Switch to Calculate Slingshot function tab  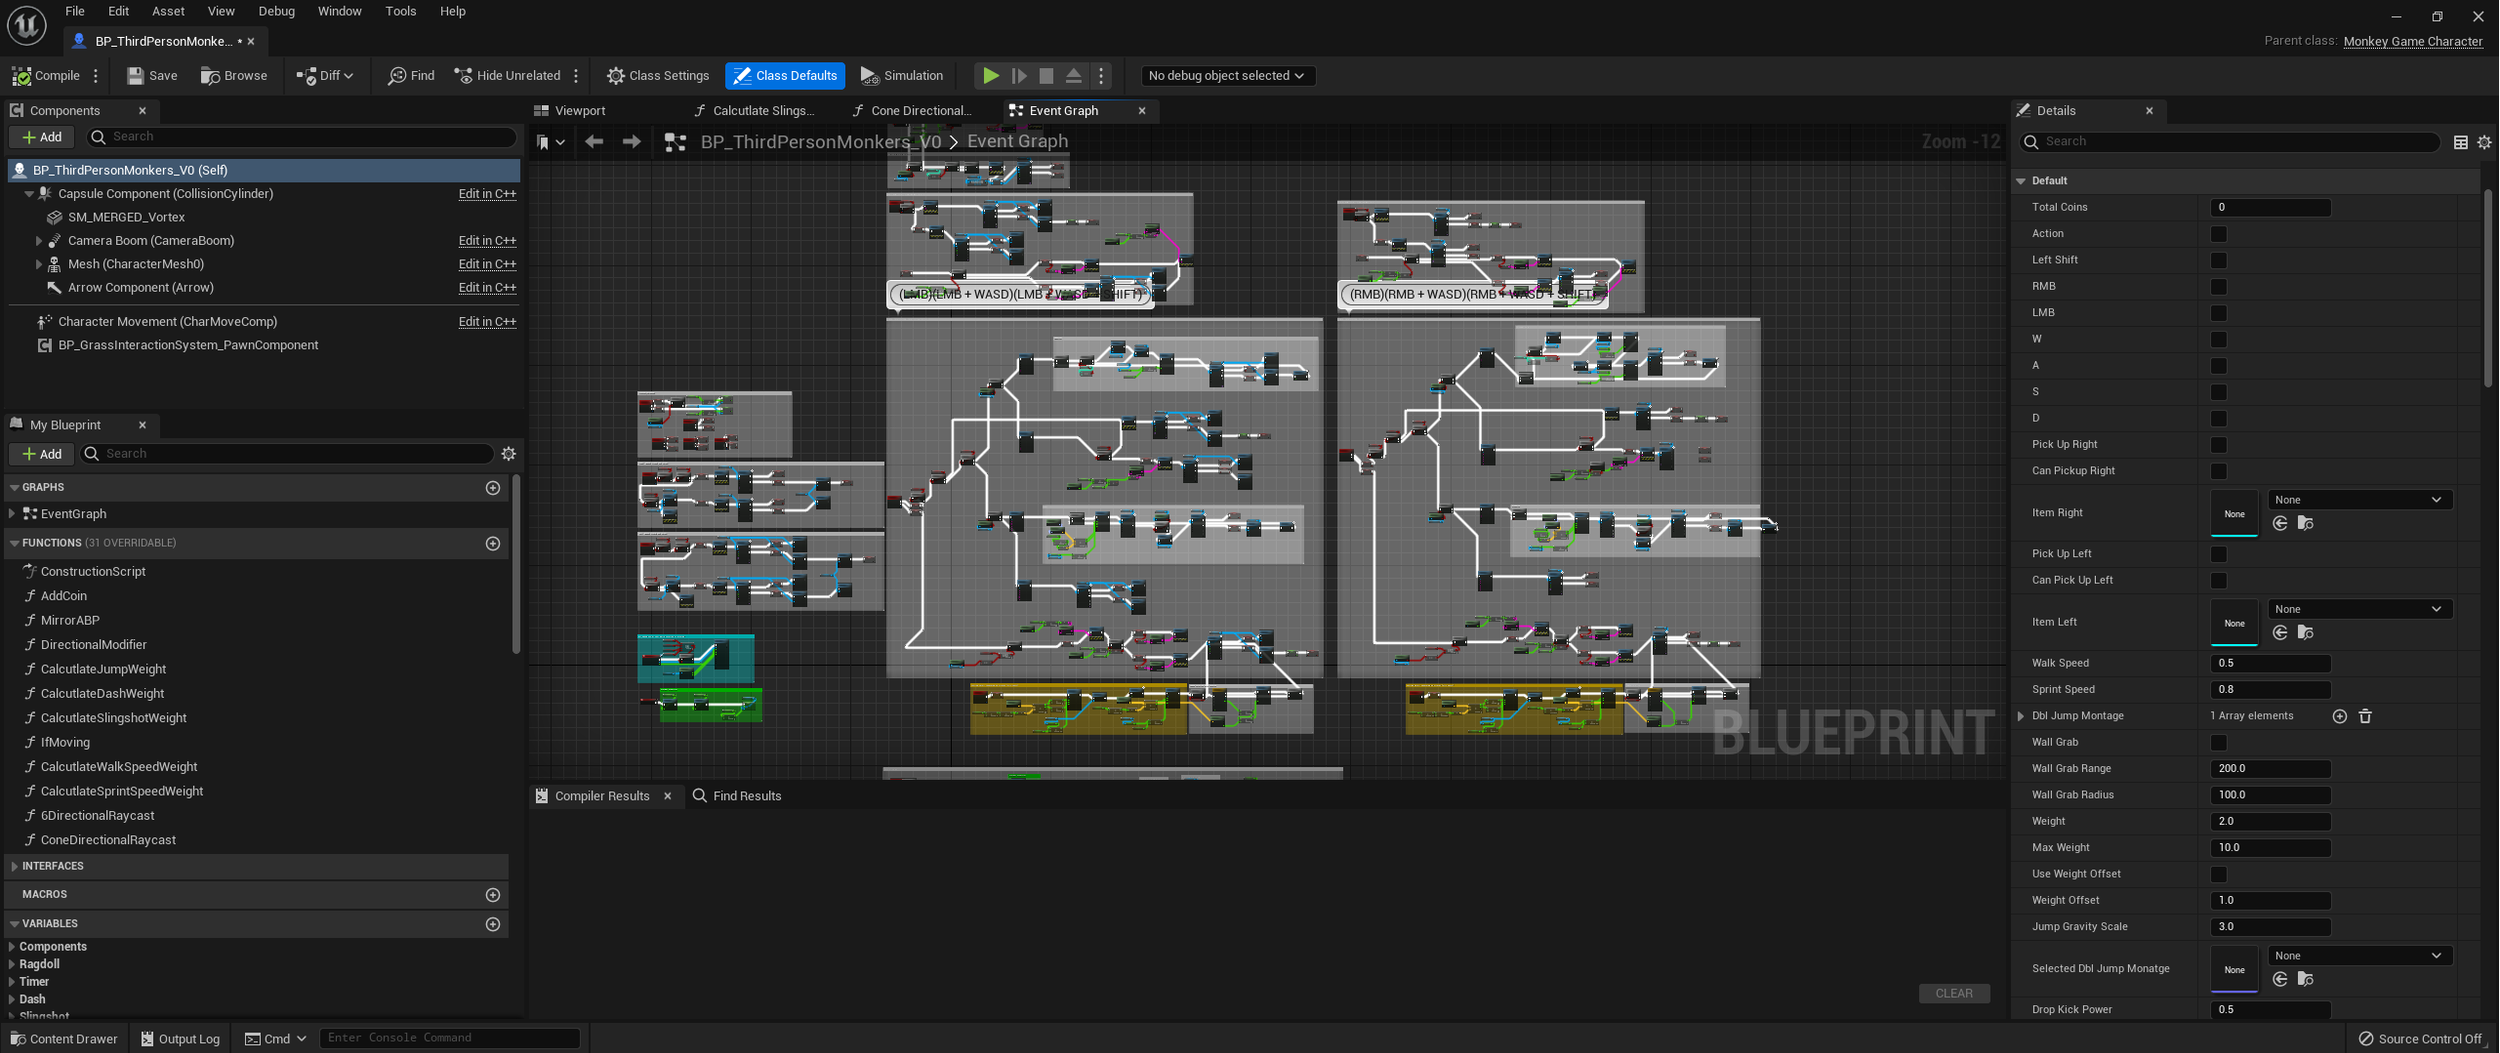[x=754, y=111]
